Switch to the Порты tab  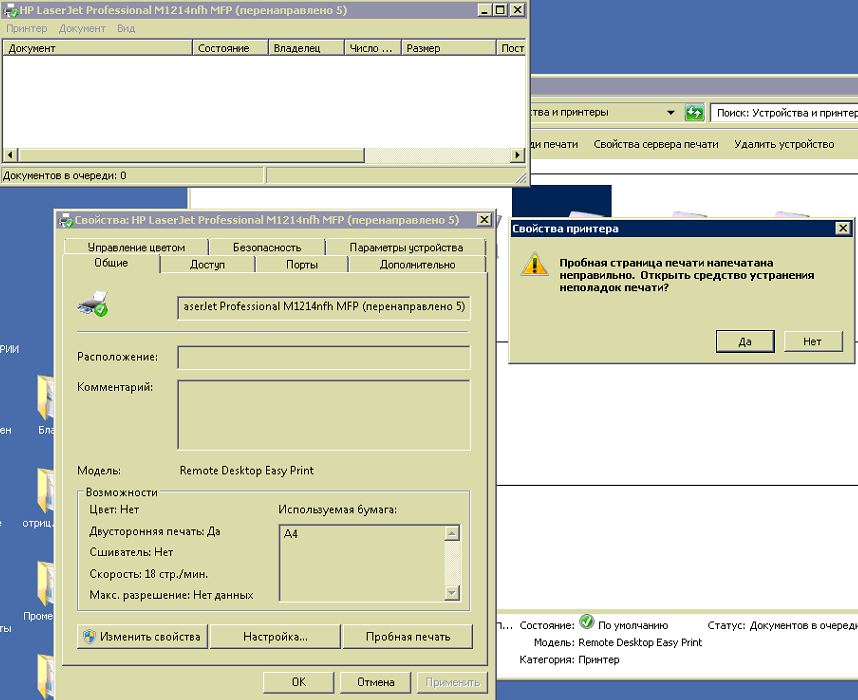click(x=302, y=264)
